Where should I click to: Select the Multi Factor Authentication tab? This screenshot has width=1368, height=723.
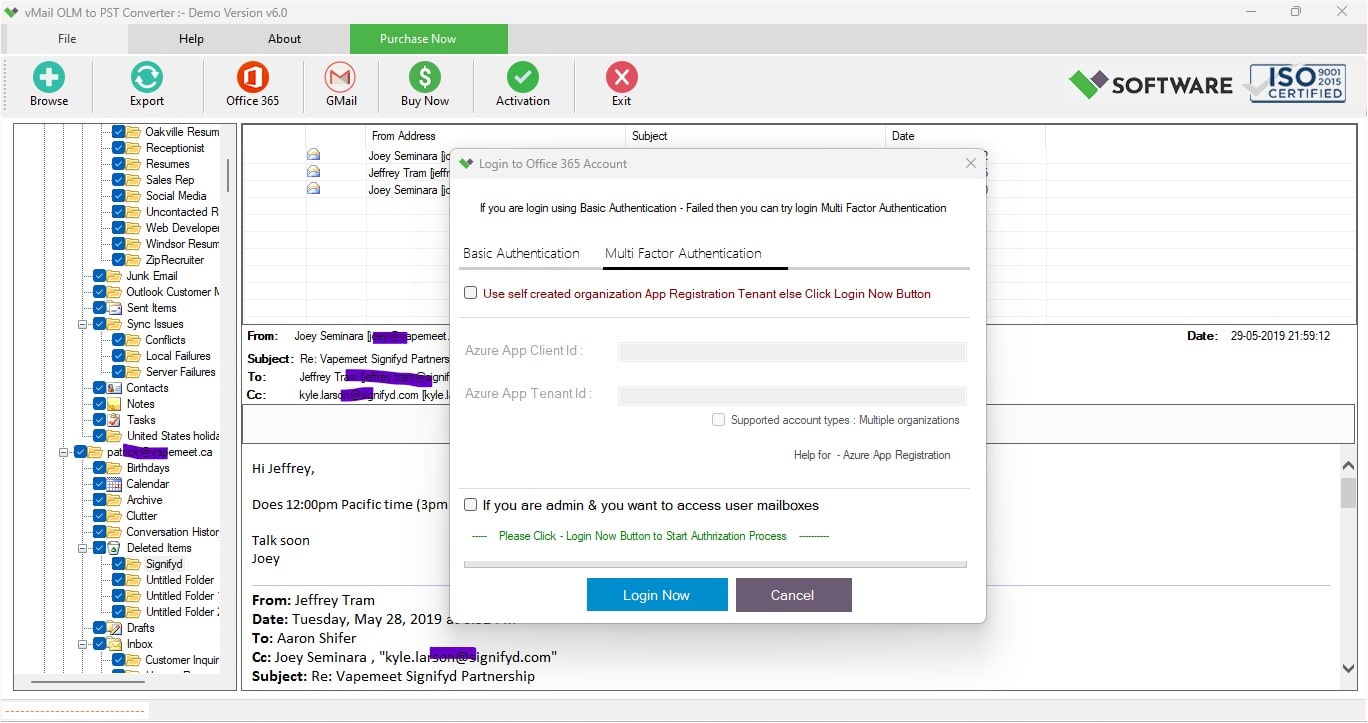683,253
